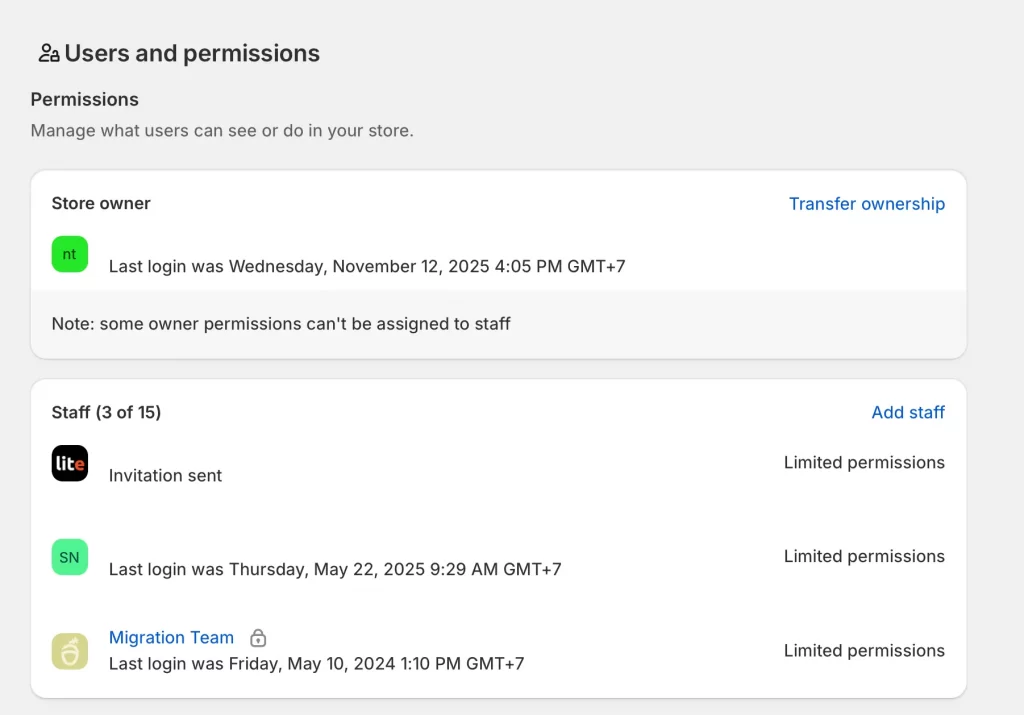Open the Transfer ownership link
1024x715 pixels.
click(866, 204)
